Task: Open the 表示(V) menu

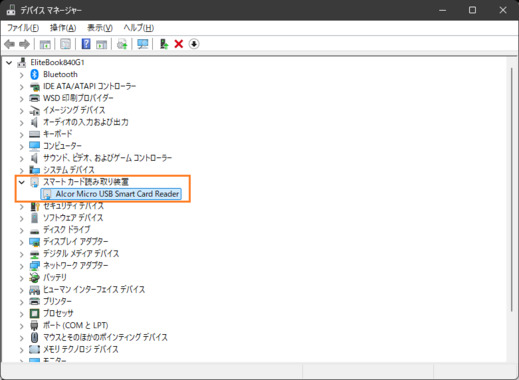Action: coord(100,28)
